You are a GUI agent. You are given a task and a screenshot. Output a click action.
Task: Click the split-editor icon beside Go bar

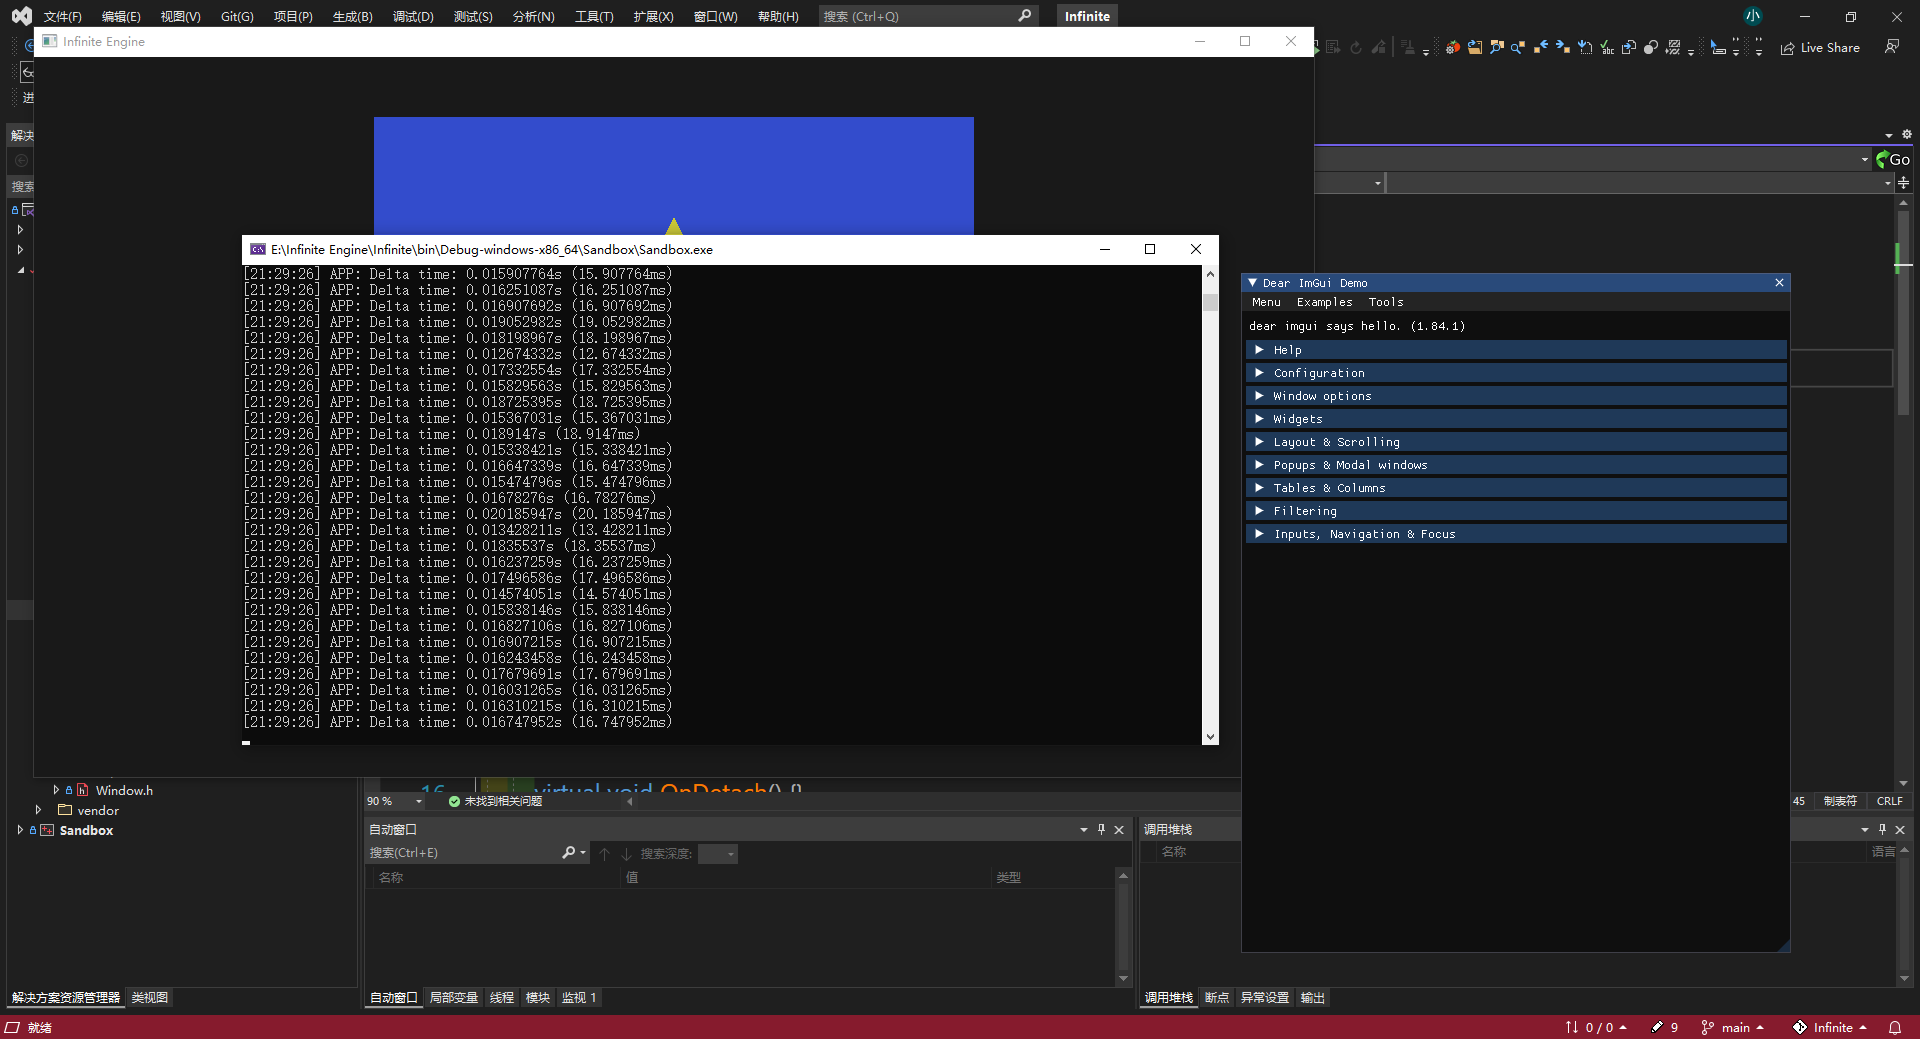(x=1904, y=183)
